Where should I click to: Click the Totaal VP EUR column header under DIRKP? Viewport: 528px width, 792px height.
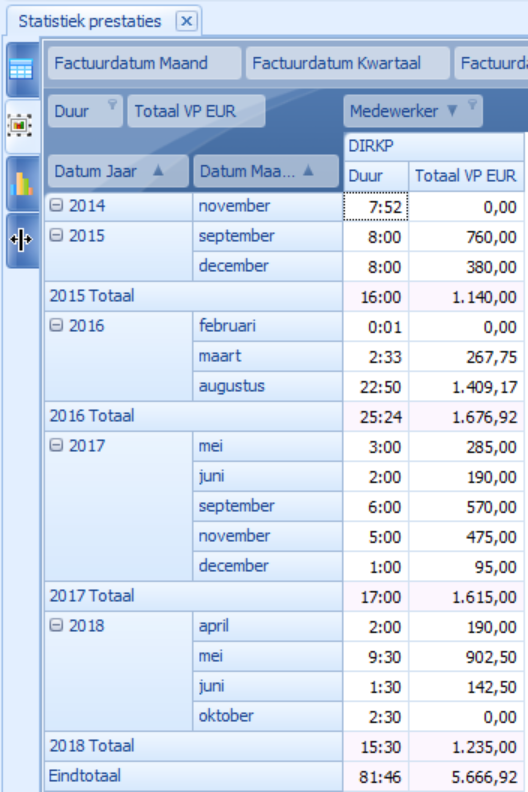point(466,176)
